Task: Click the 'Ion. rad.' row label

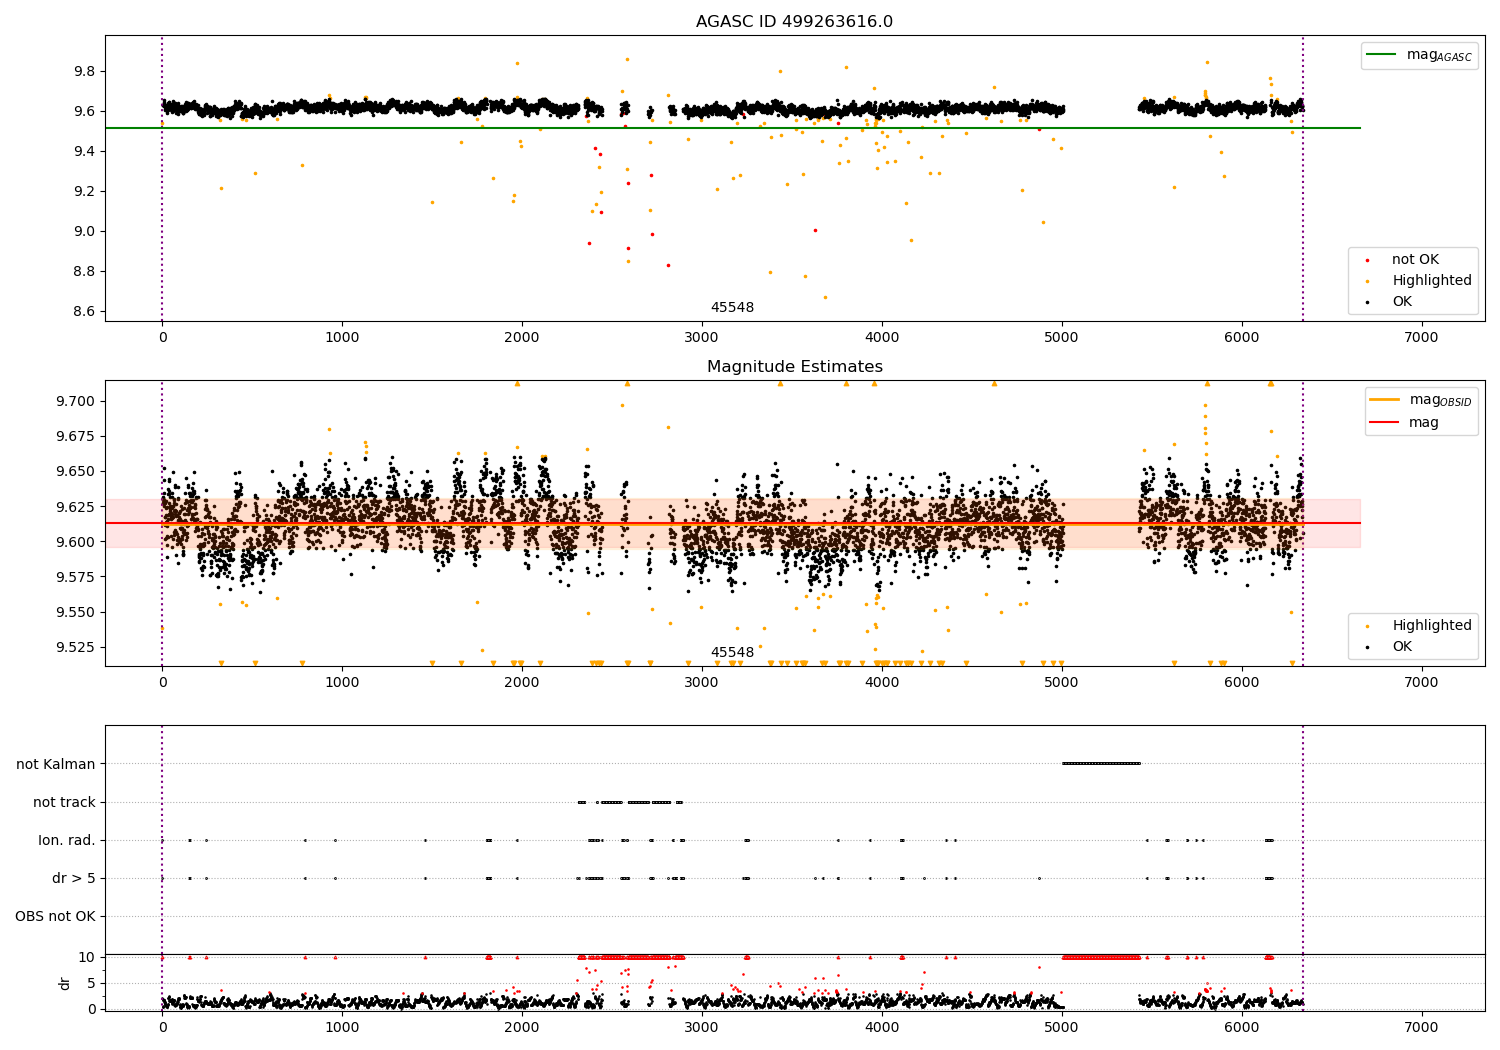Action: point(67,841)
